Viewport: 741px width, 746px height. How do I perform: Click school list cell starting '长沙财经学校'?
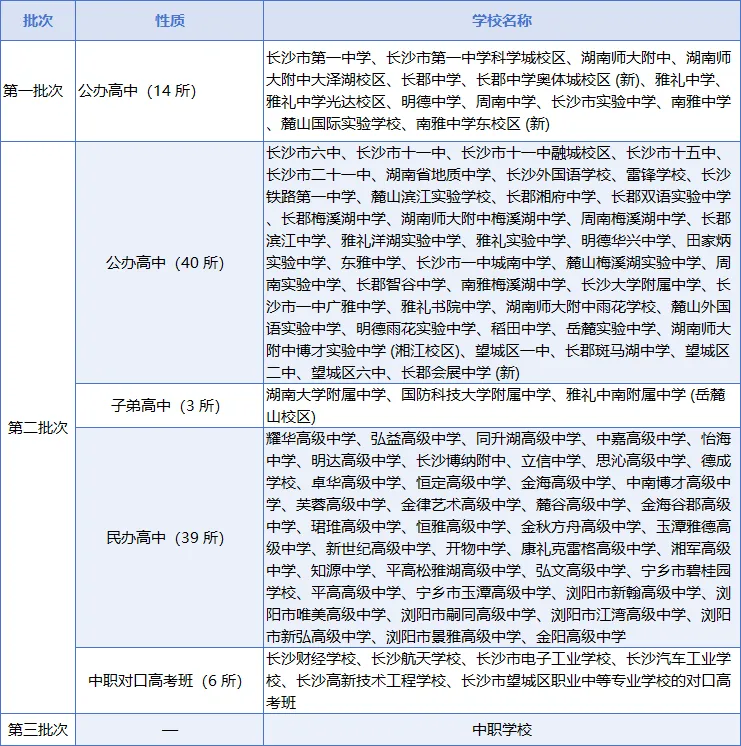point(502,680)
